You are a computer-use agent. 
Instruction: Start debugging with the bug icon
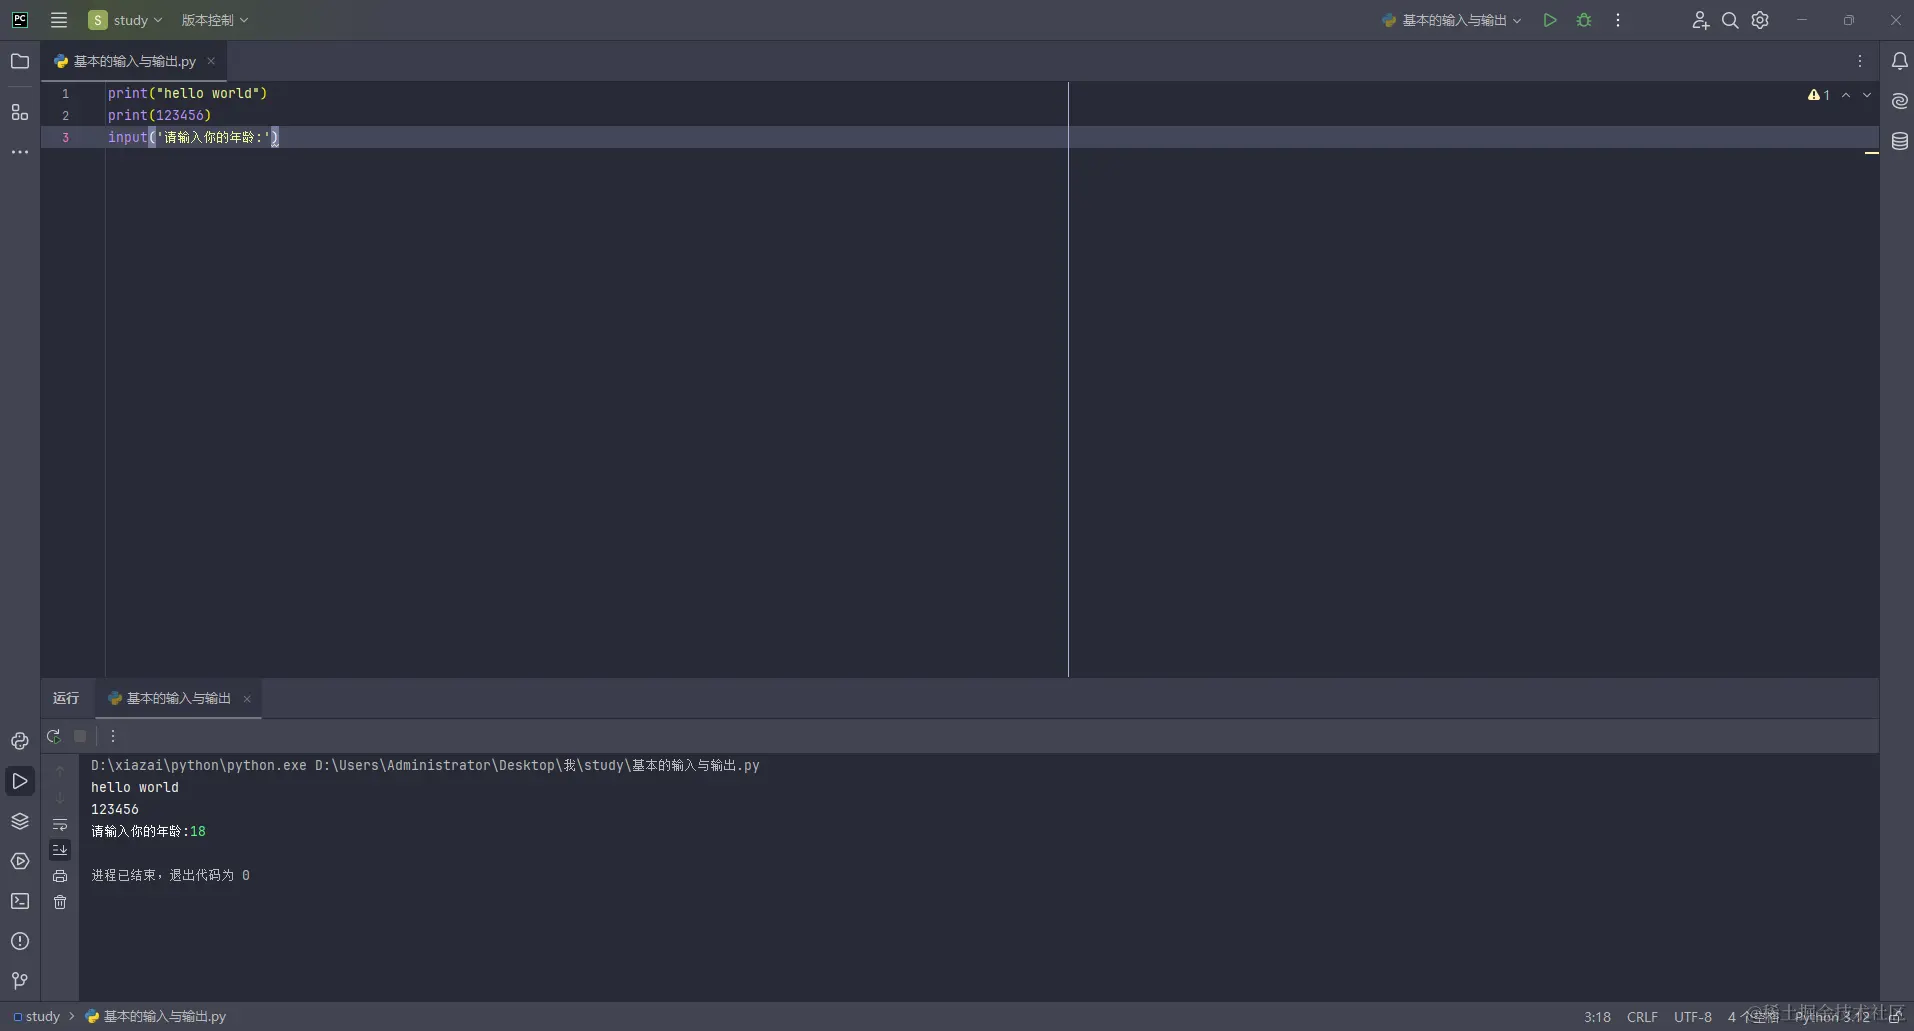(1584, 20)
